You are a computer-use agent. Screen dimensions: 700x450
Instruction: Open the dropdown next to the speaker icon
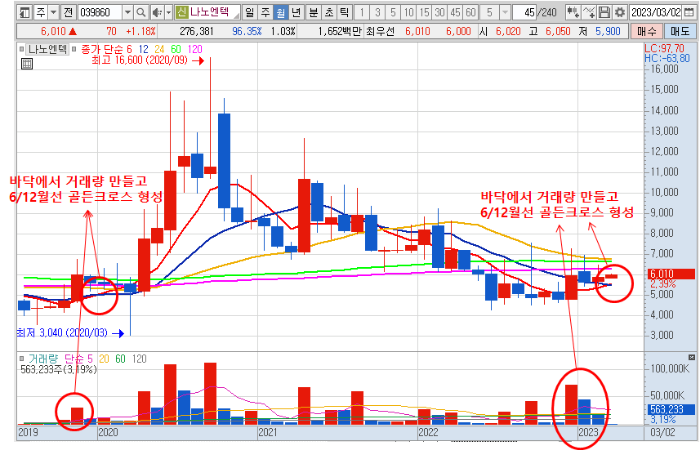point(168,12)
